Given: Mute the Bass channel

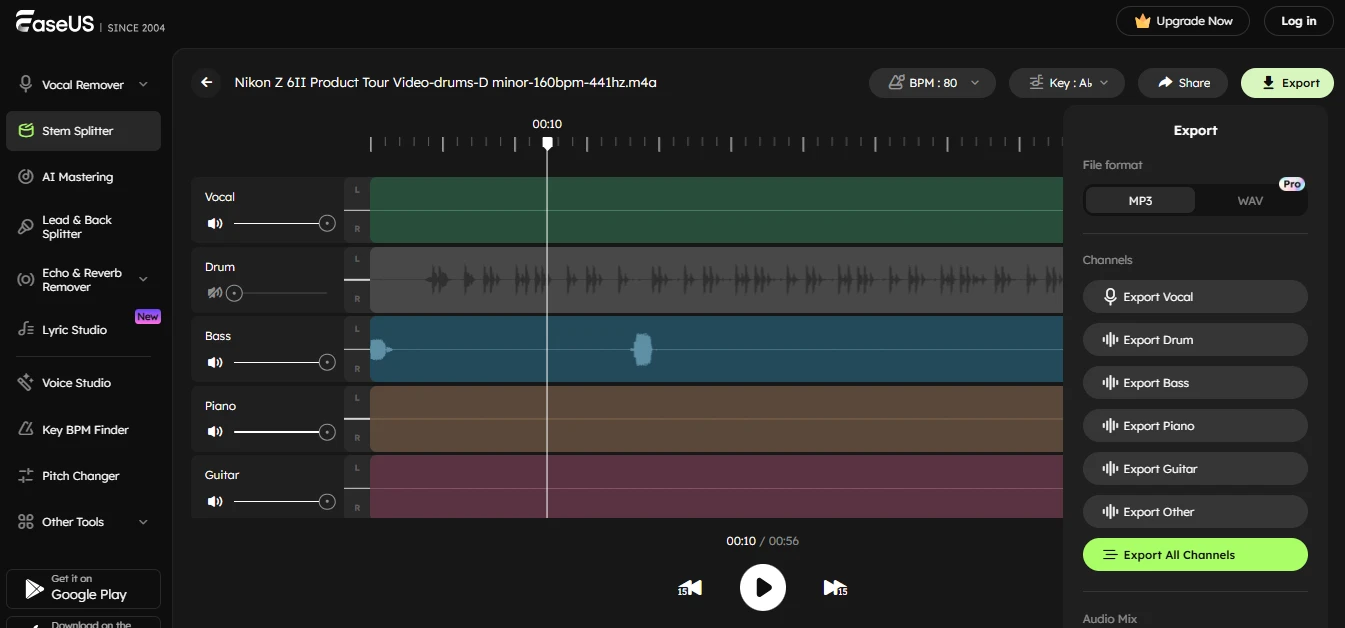Looking at the screenshot, I should click(x=215, y=362).
